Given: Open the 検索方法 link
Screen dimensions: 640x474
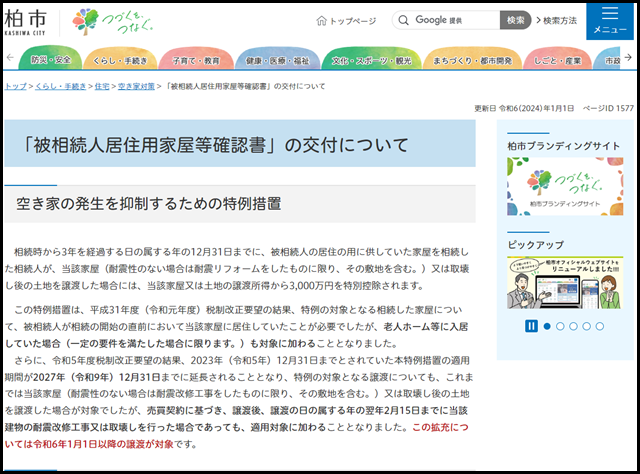Looking at the screenshot, I should (556, 20).
